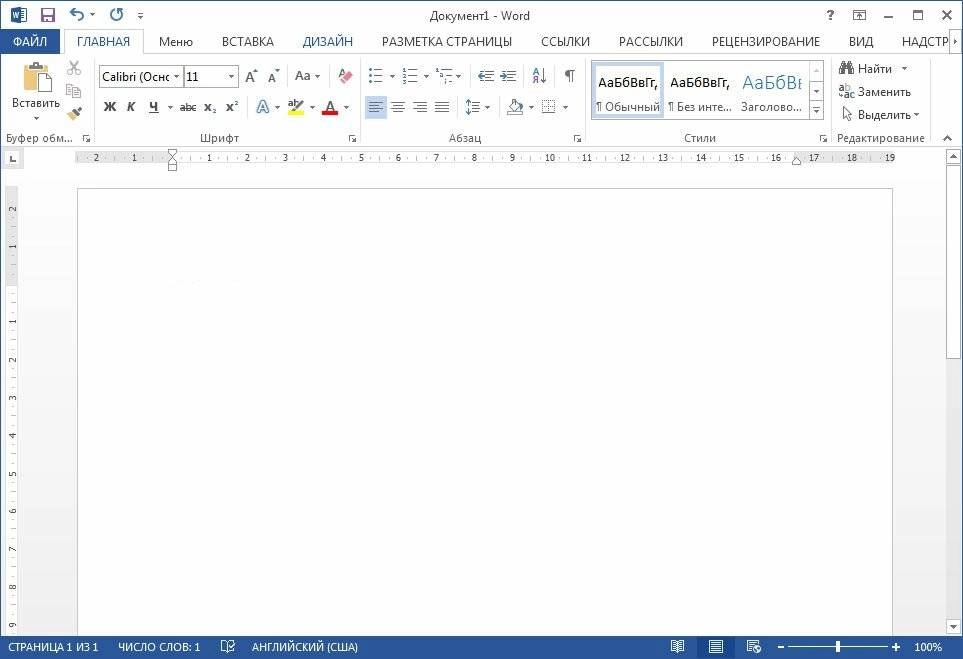Align text to the right
963x659 pixels.
[x=420, y=107]
